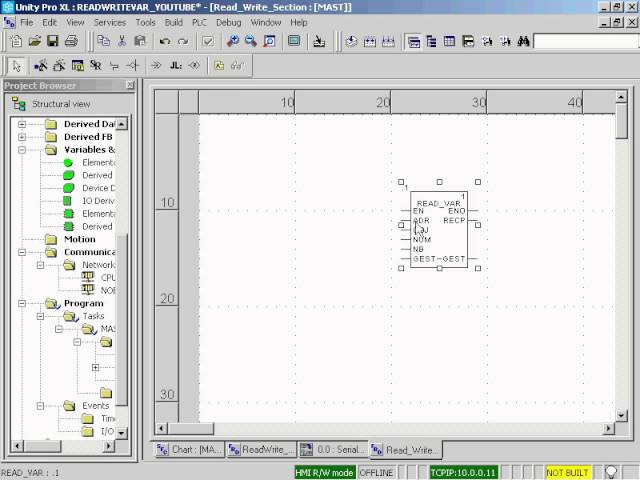Select the CPU network tree item
Image resolution: width=640 pixels, height=480 pixels.
click(108, 278)
